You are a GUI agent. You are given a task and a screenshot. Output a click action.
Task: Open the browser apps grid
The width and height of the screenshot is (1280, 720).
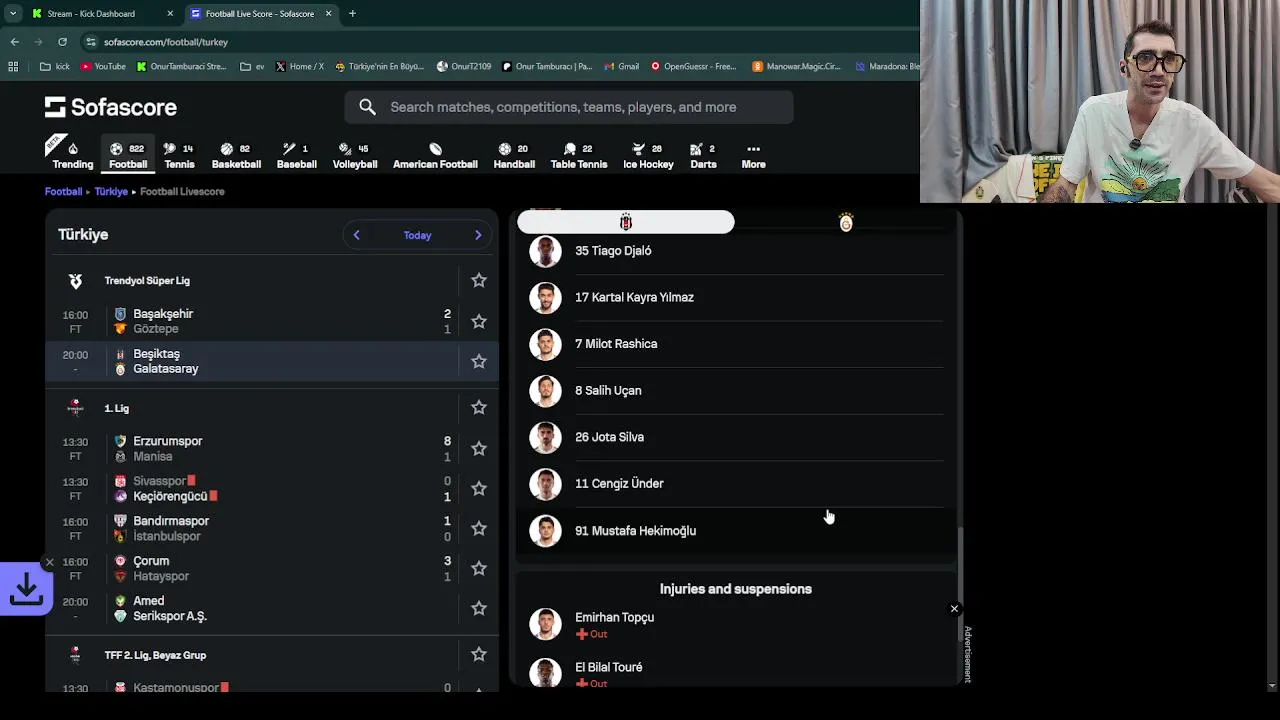pos(13,67)
